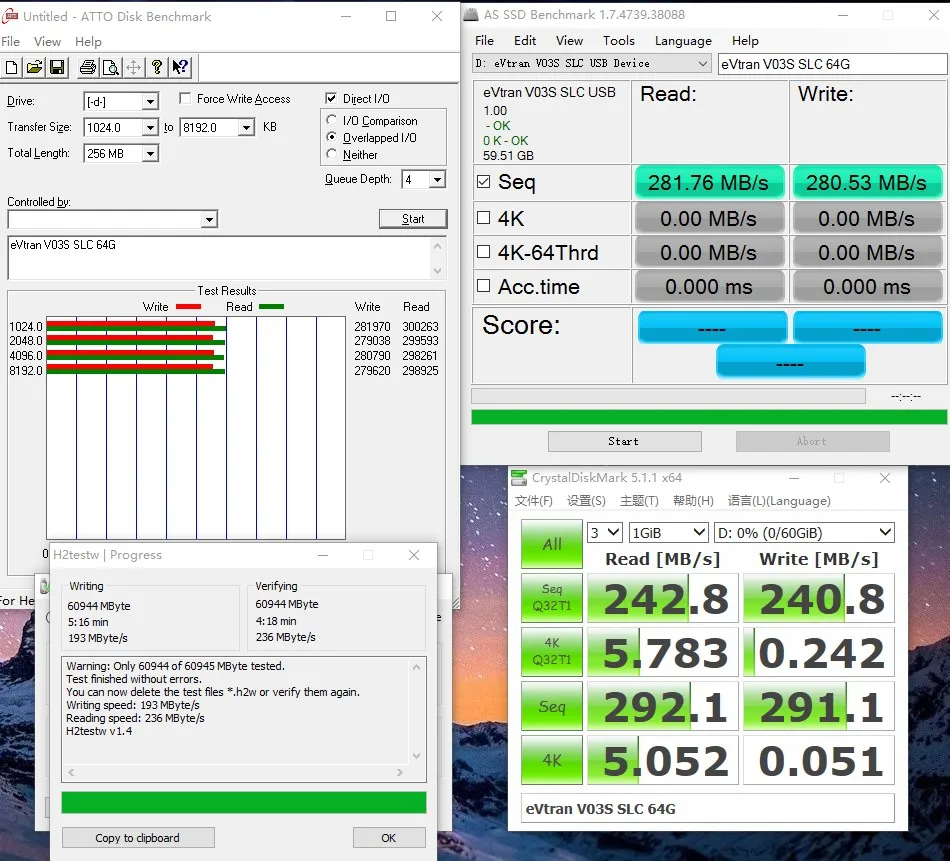Open the Edit menu in AS SSD

click(525, 41)
